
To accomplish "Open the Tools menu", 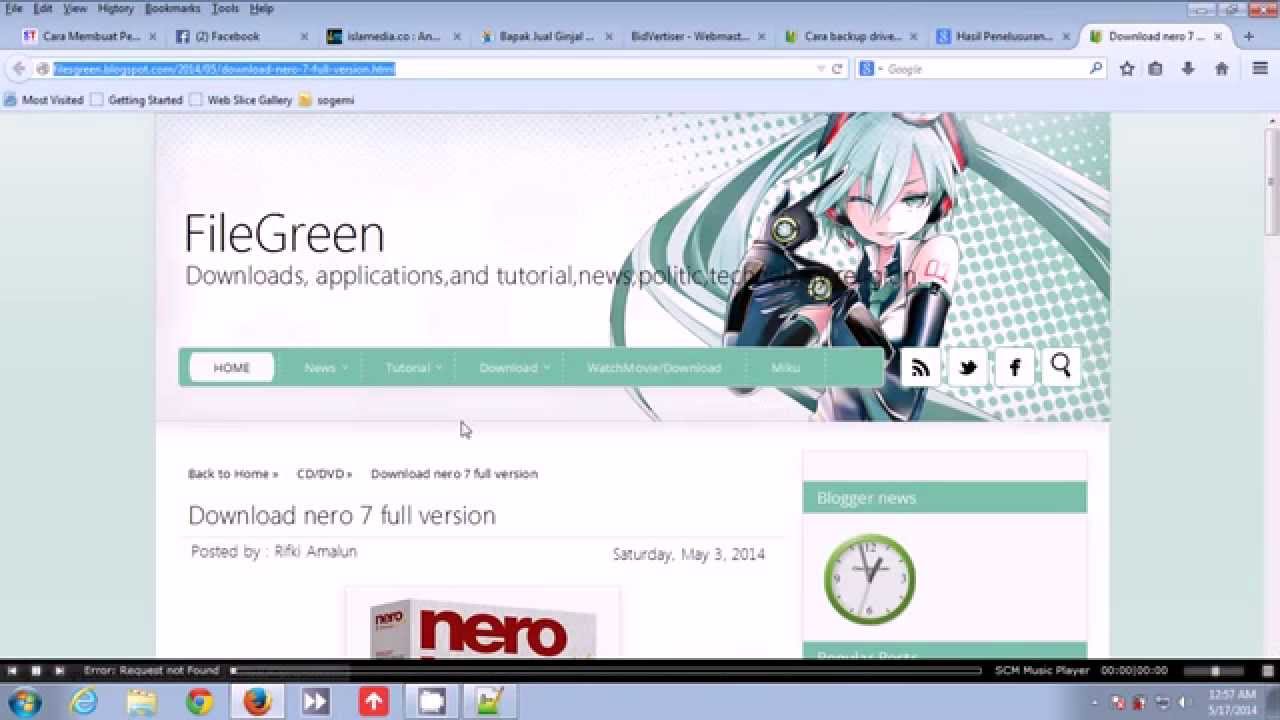I will (225, 8).
